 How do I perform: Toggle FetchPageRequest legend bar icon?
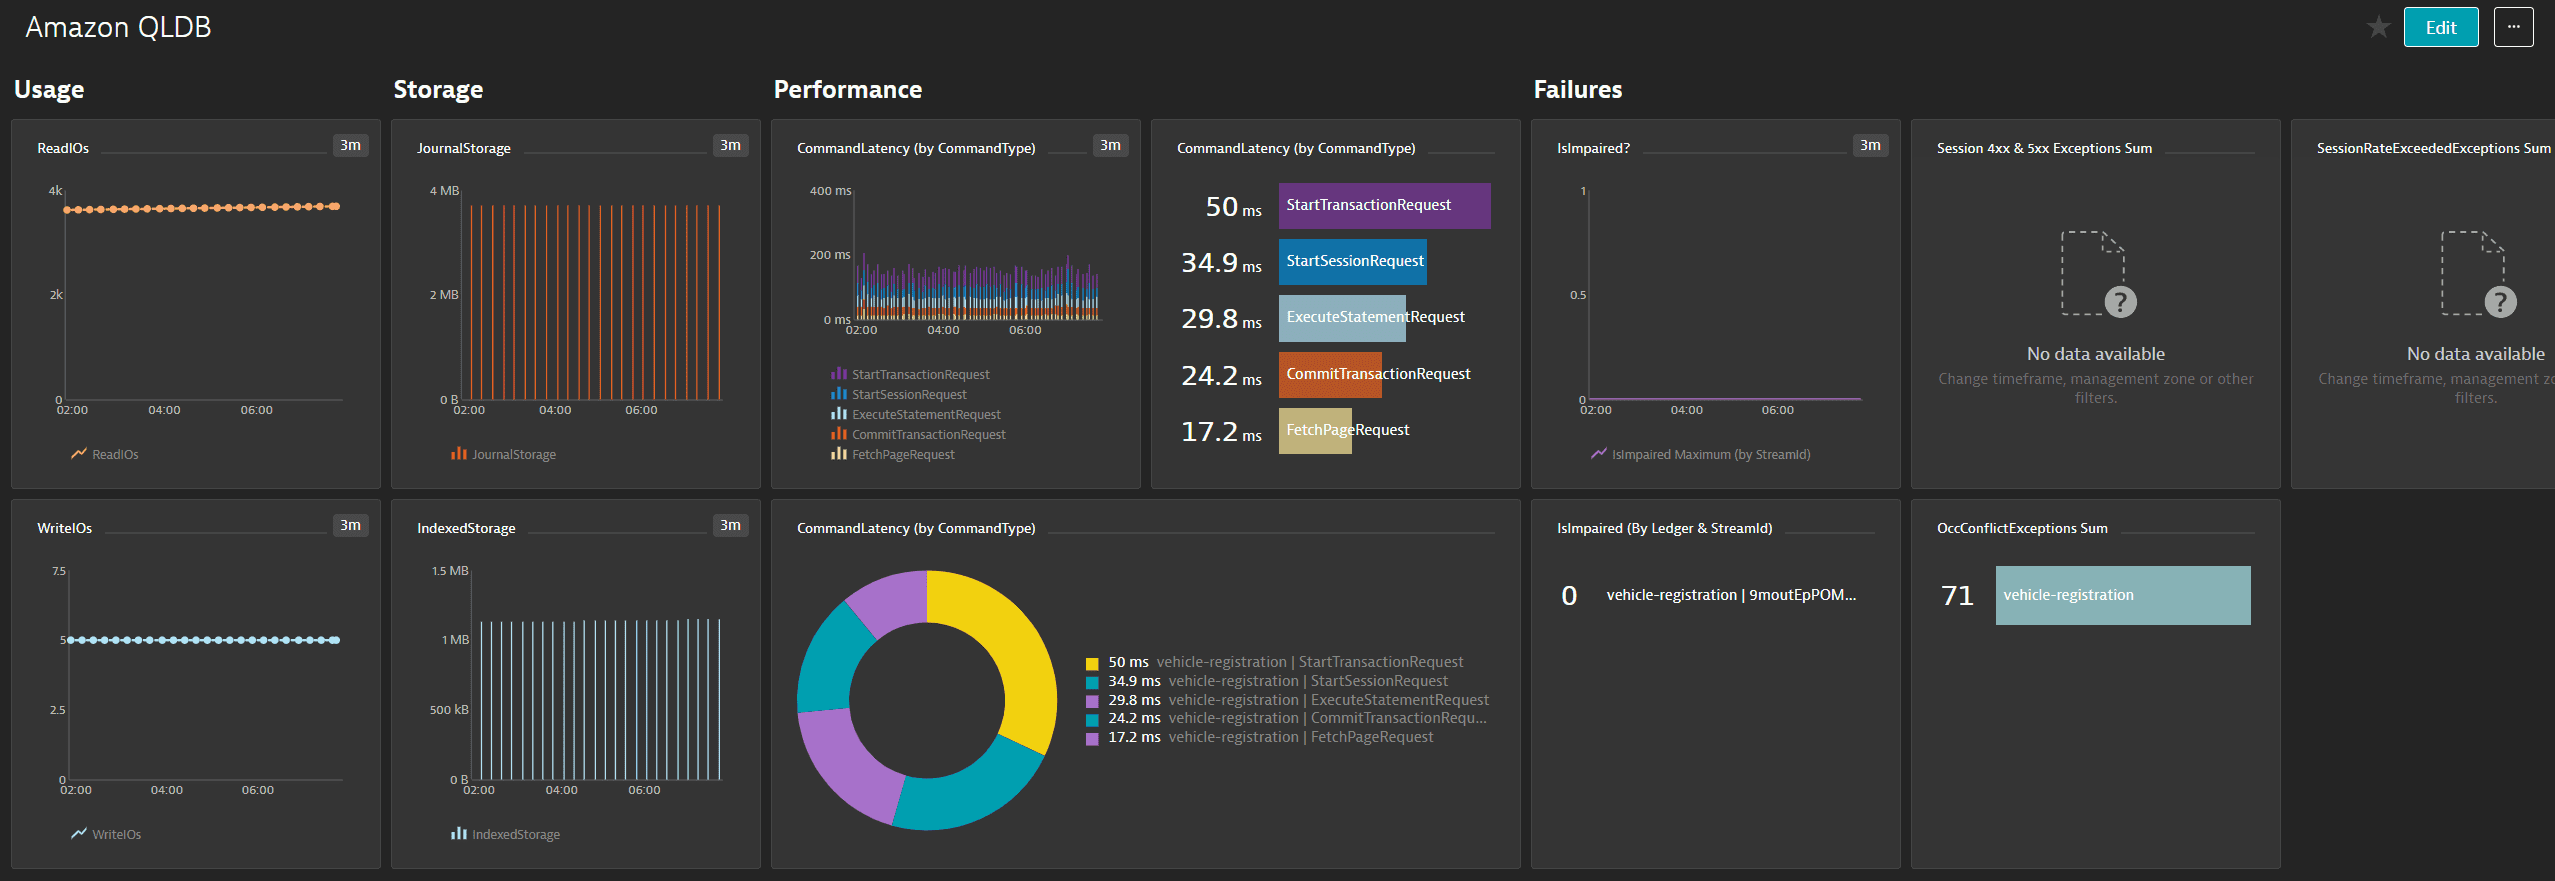click(839, 454)
